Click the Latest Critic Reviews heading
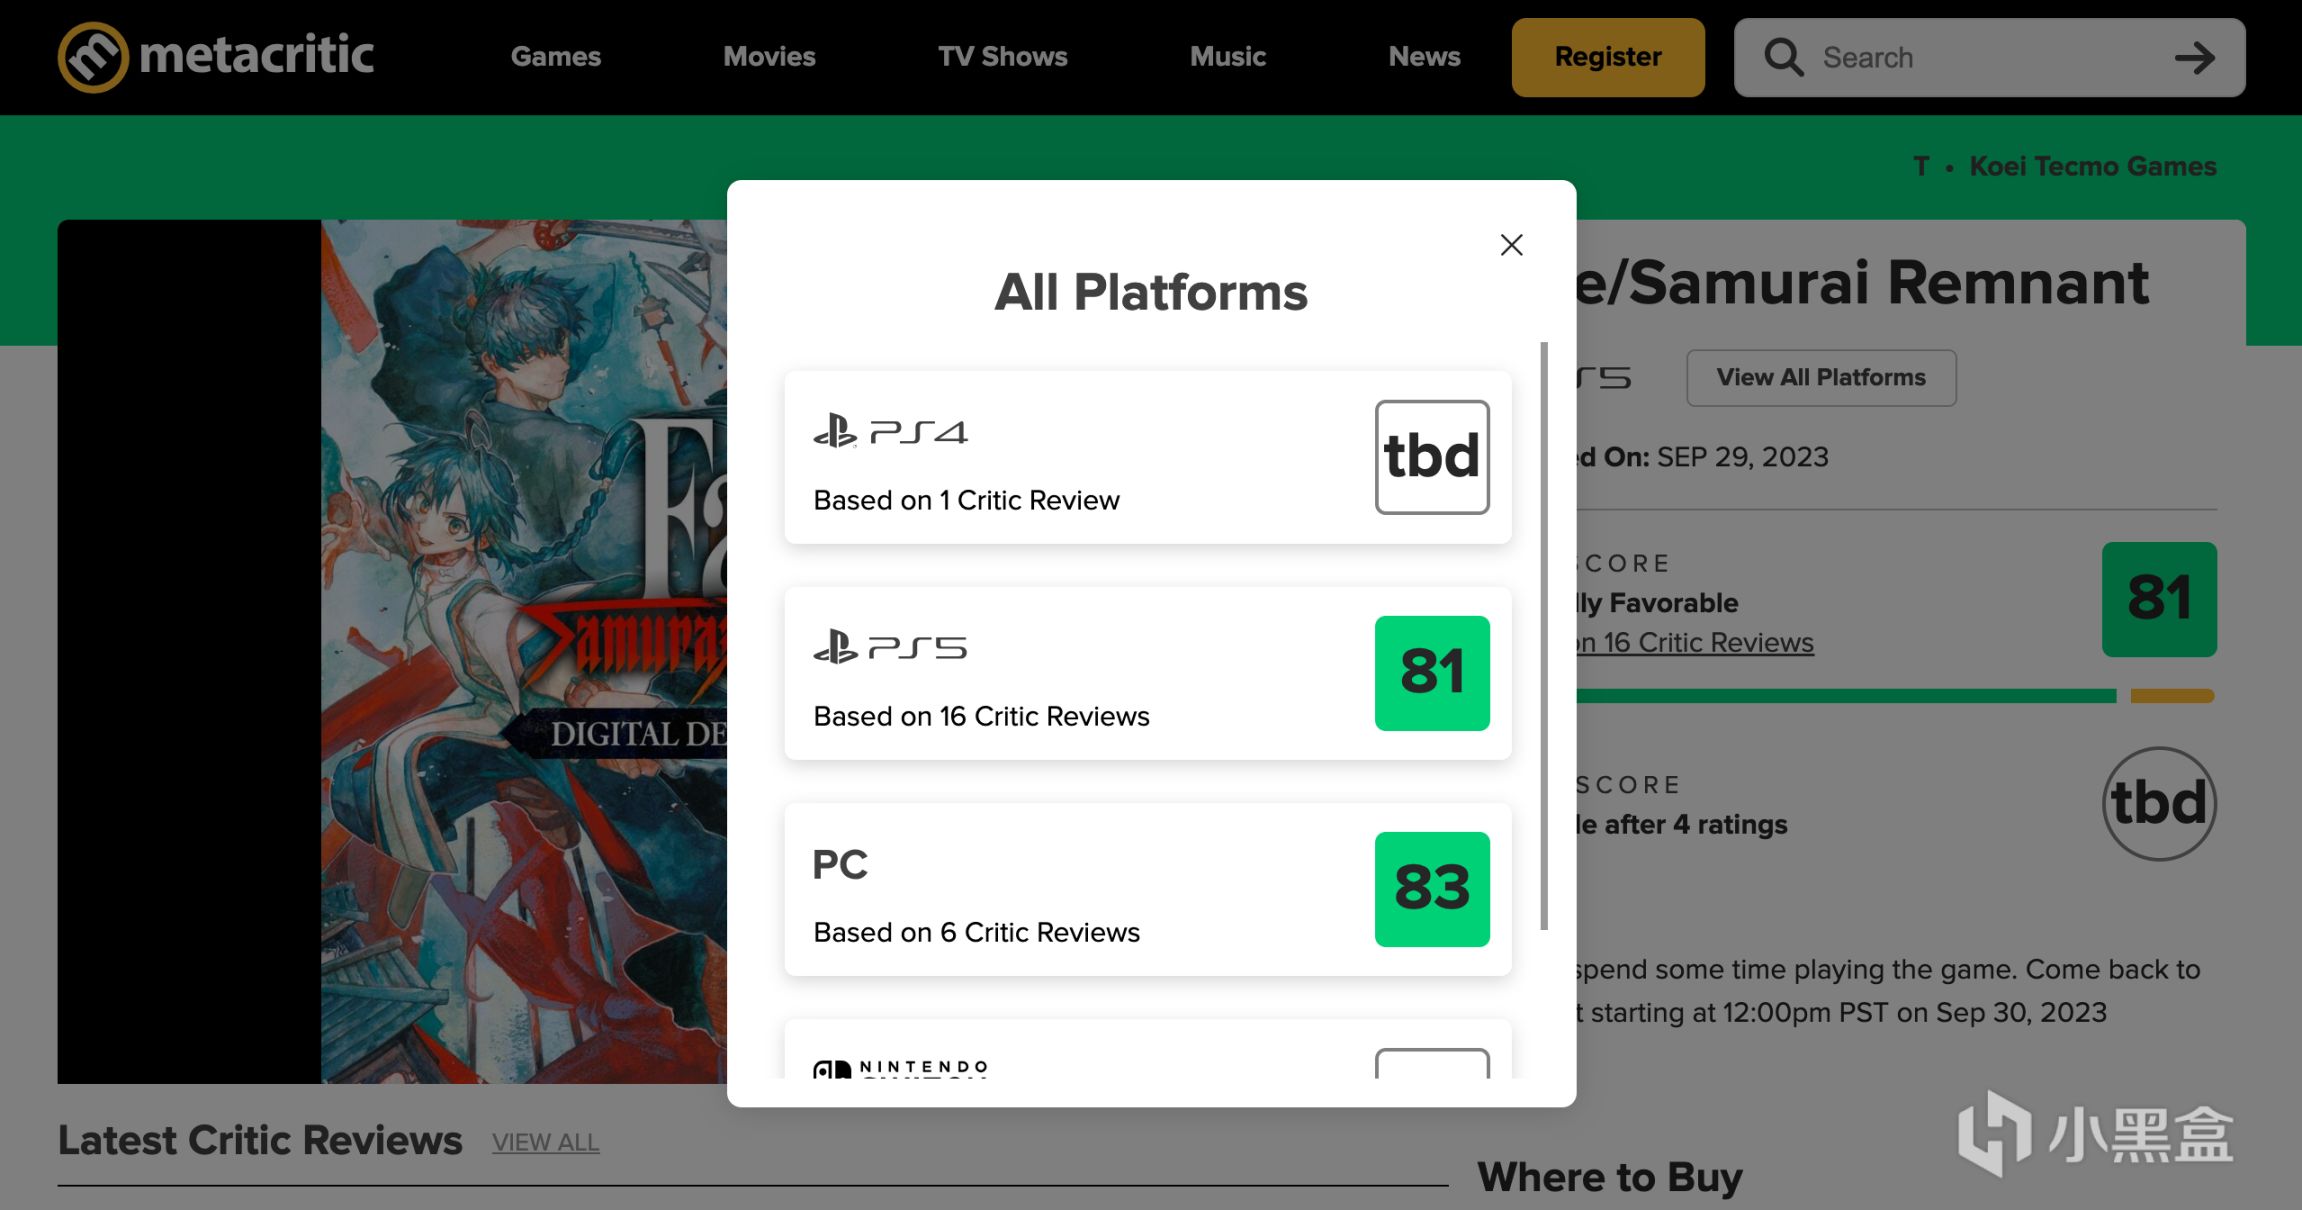The height and width of the screenshot is (1210, 2302). 260,1141
